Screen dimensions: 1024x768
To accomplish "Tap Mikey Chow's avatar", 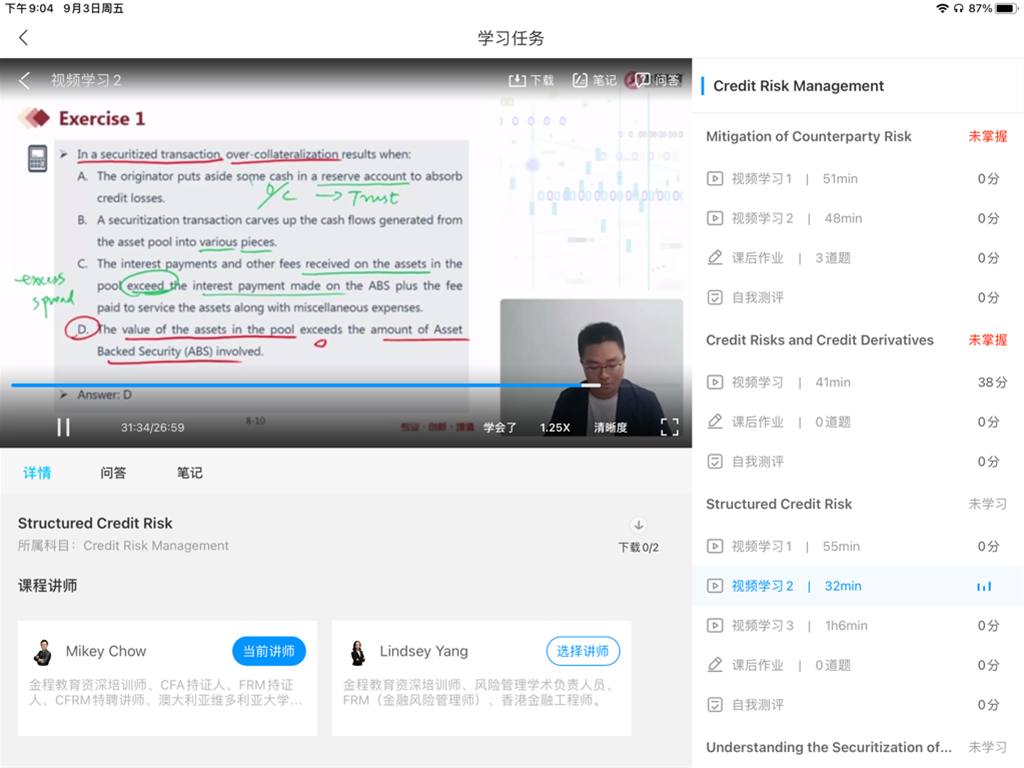I will [43, 652].
